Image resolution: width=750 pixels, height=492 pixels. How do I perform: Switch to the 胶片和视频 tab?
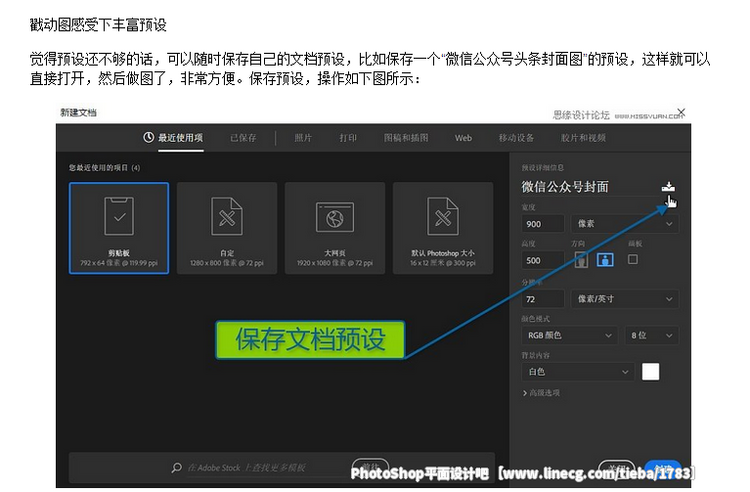click(583, 138)
